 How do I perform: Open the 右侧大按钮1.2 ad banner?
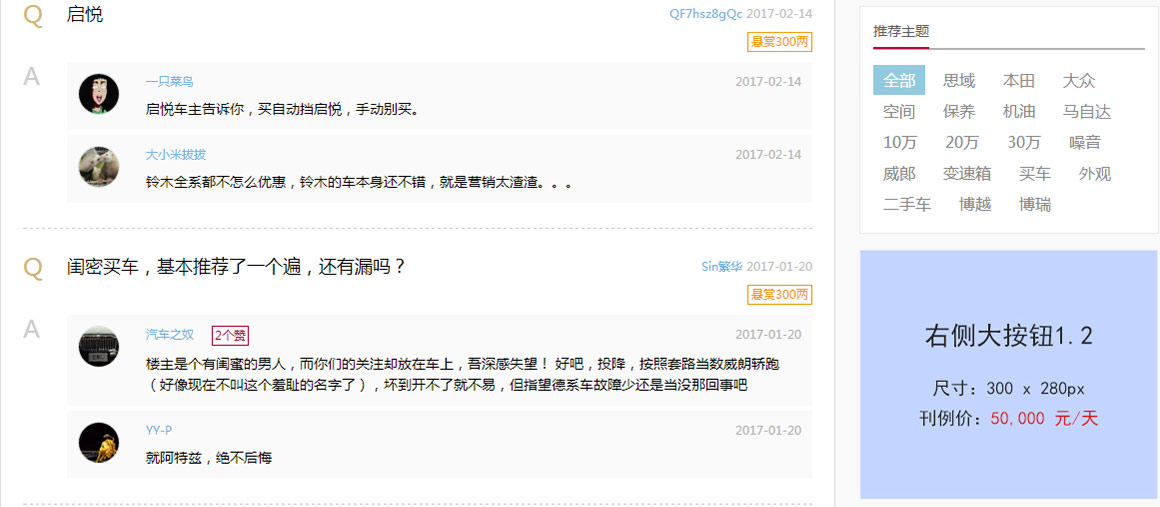coord(1009,375)
